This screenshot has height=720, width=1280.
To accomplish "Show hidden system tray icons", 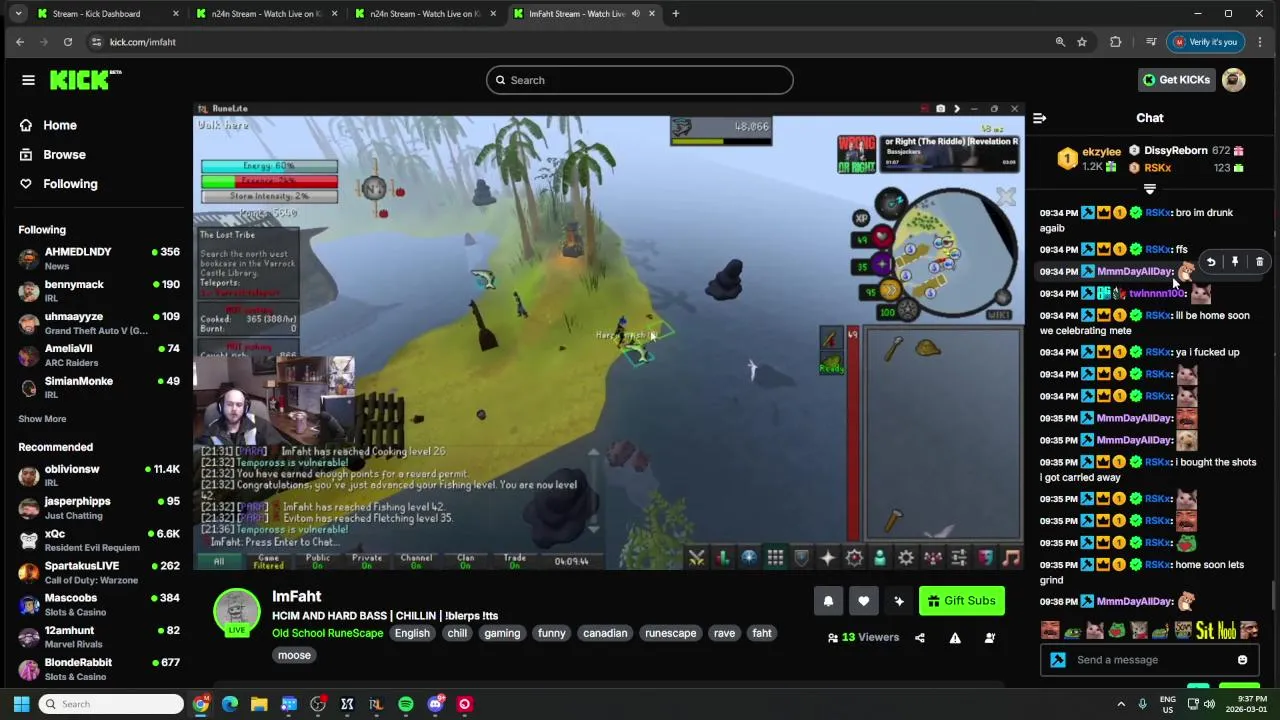I will 1121,704.
